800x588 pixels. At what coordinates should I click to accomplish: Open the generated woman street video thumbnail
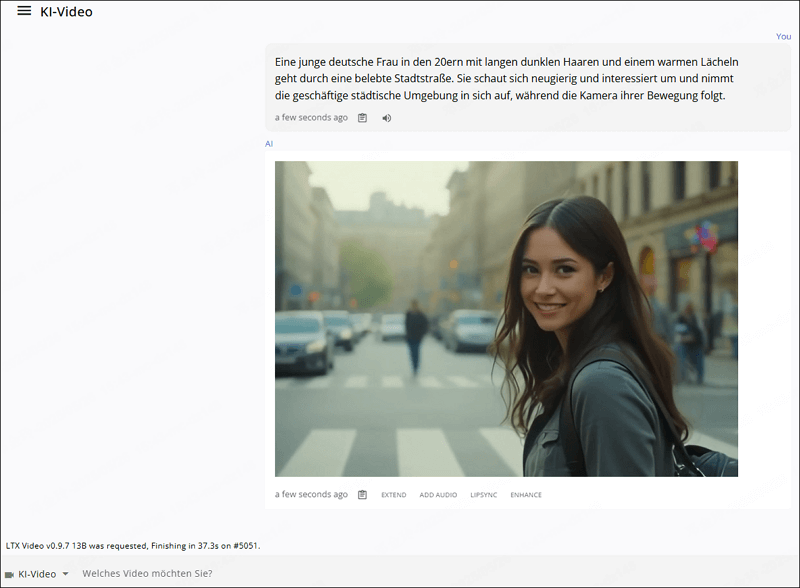click(506, 319)
